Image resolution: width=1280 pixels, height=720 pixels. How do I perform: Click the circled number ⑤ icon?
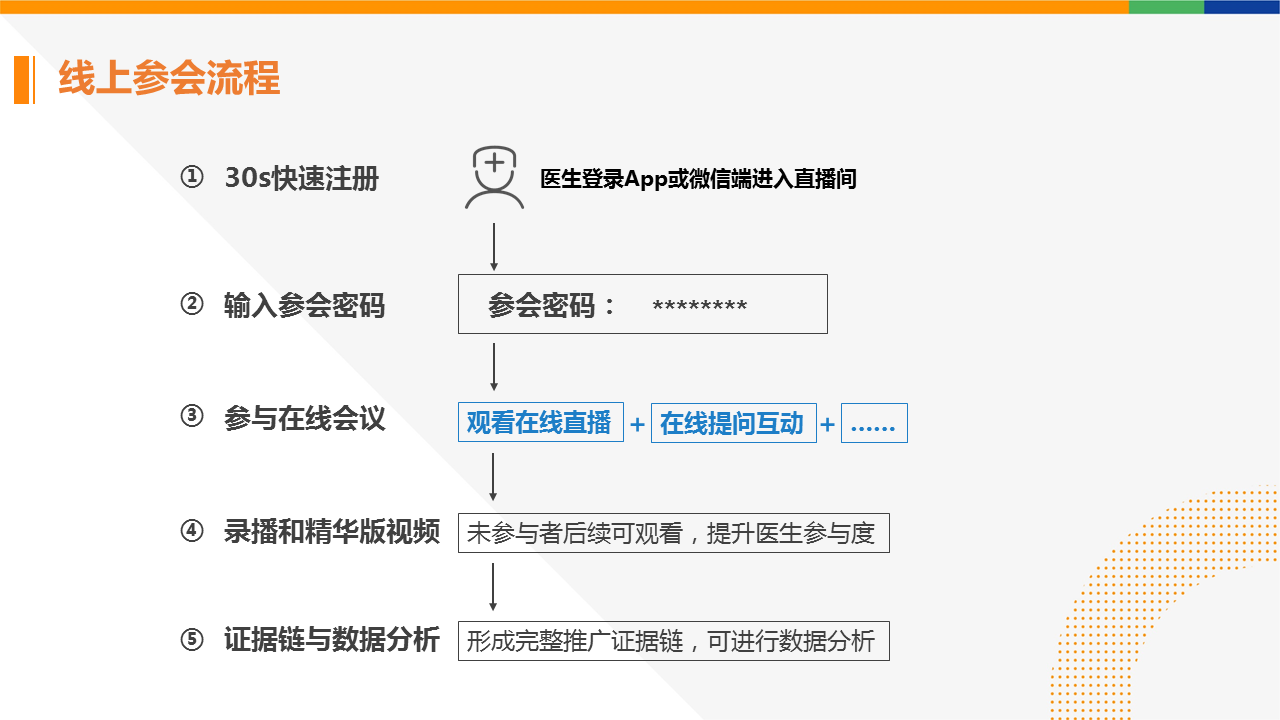[192, 640]
